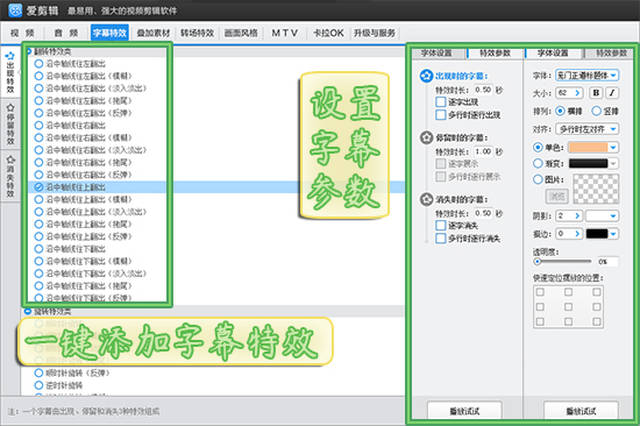Select 单色 single color fill option

coord(538,147)
